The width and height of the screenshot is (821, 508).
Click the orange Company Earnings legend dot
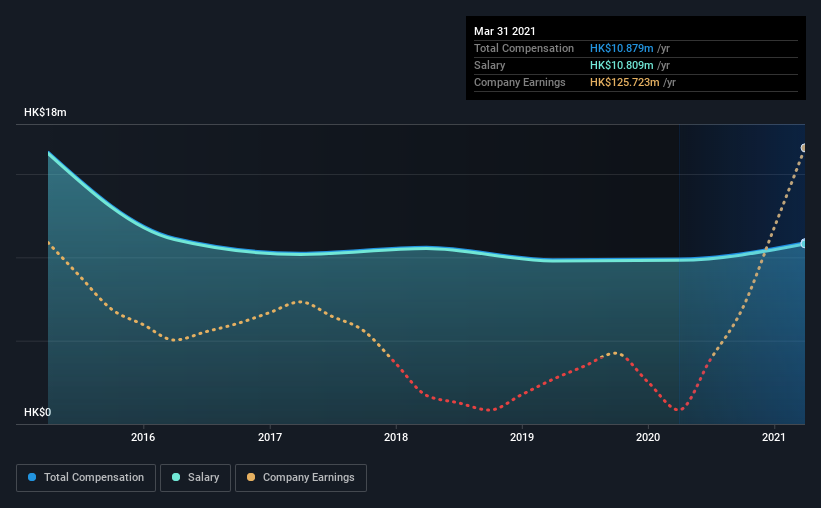[x=251, y=477]
